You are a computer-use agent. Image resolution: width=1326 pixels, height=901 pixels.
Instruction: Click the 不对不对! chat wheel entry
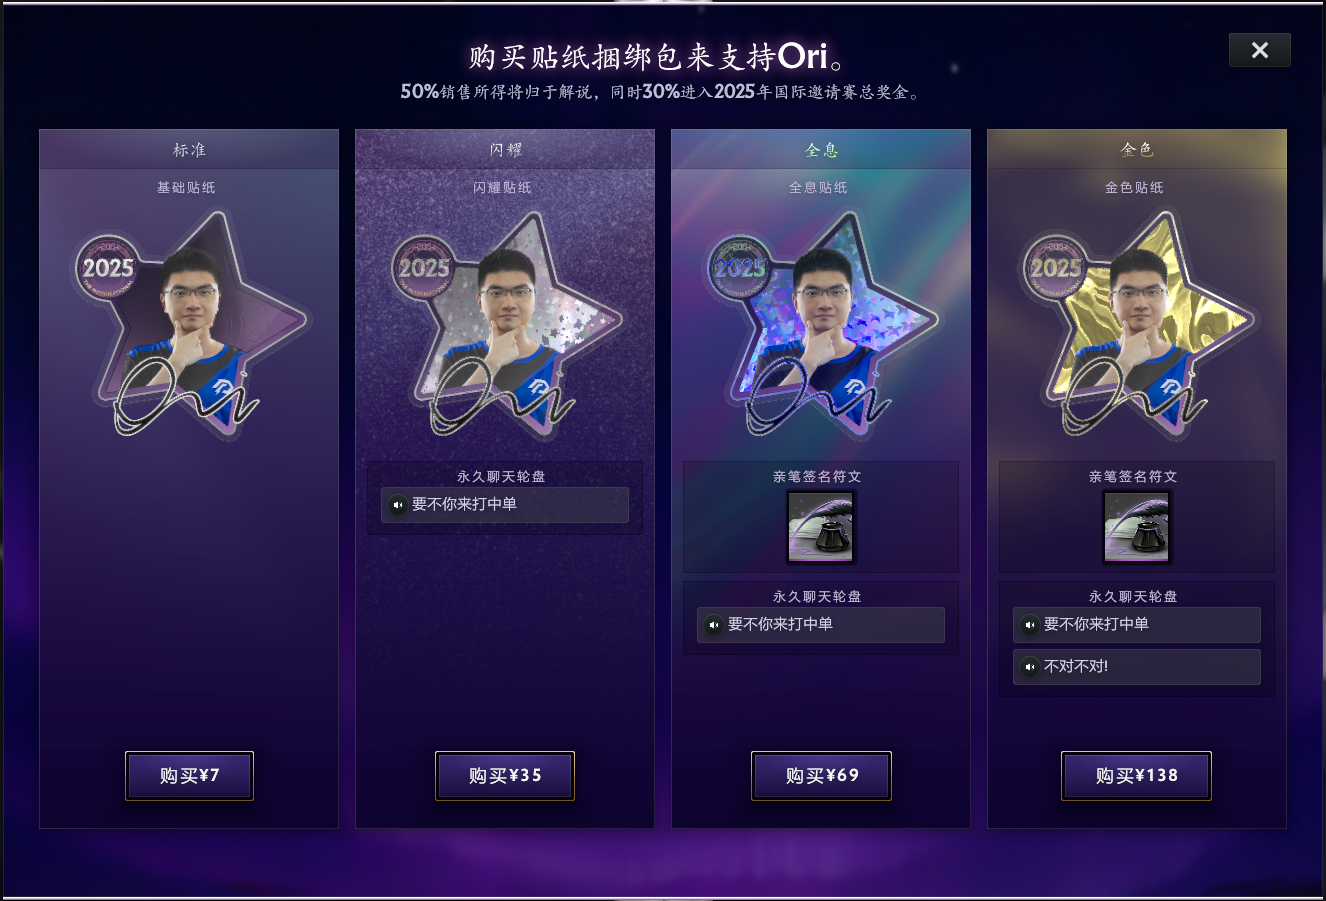[1137, 667]
